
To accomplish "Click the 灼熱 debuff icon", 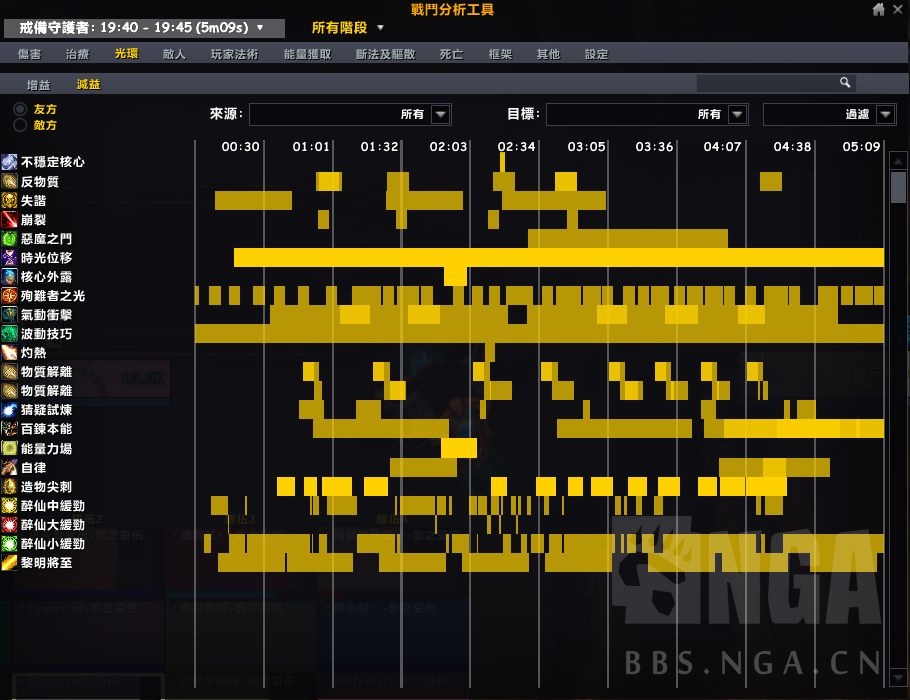I will 9,353.
